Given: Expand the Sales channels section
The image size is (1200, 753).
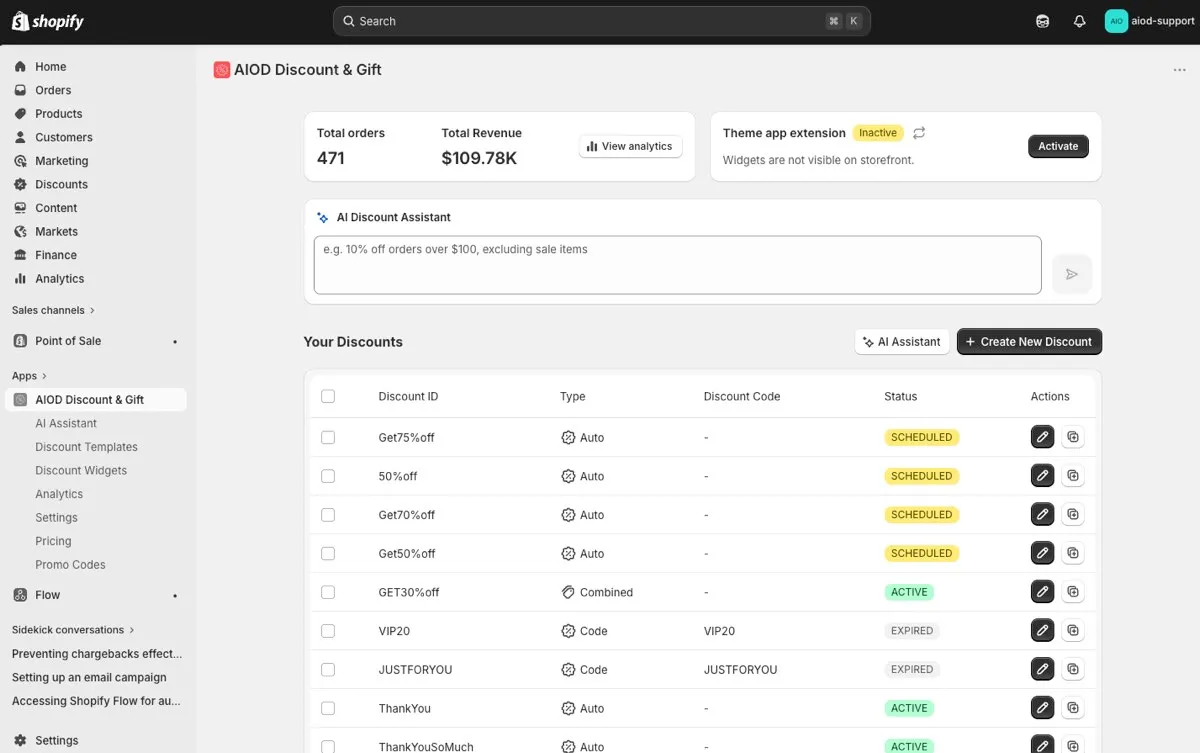Looking at the screenshot, I should click(x=54, y=310).
